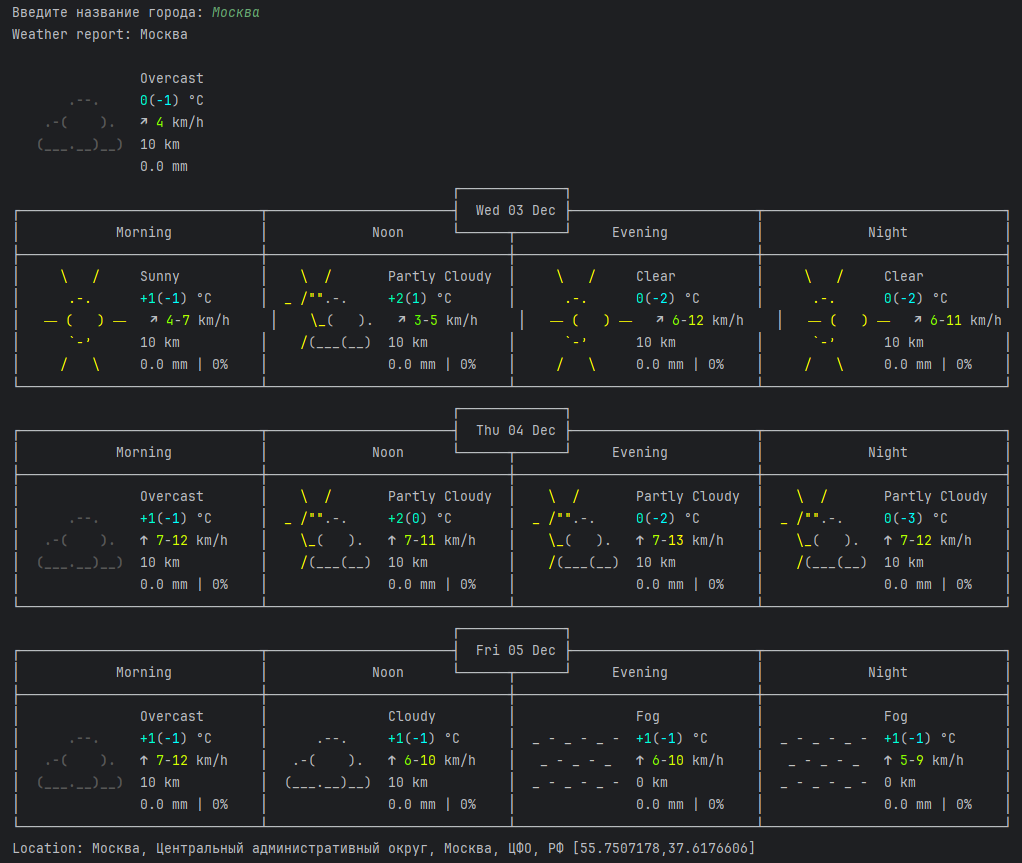
Task: Click the Morning header under Wed 03 Dec
Action: tap(143, 233)
